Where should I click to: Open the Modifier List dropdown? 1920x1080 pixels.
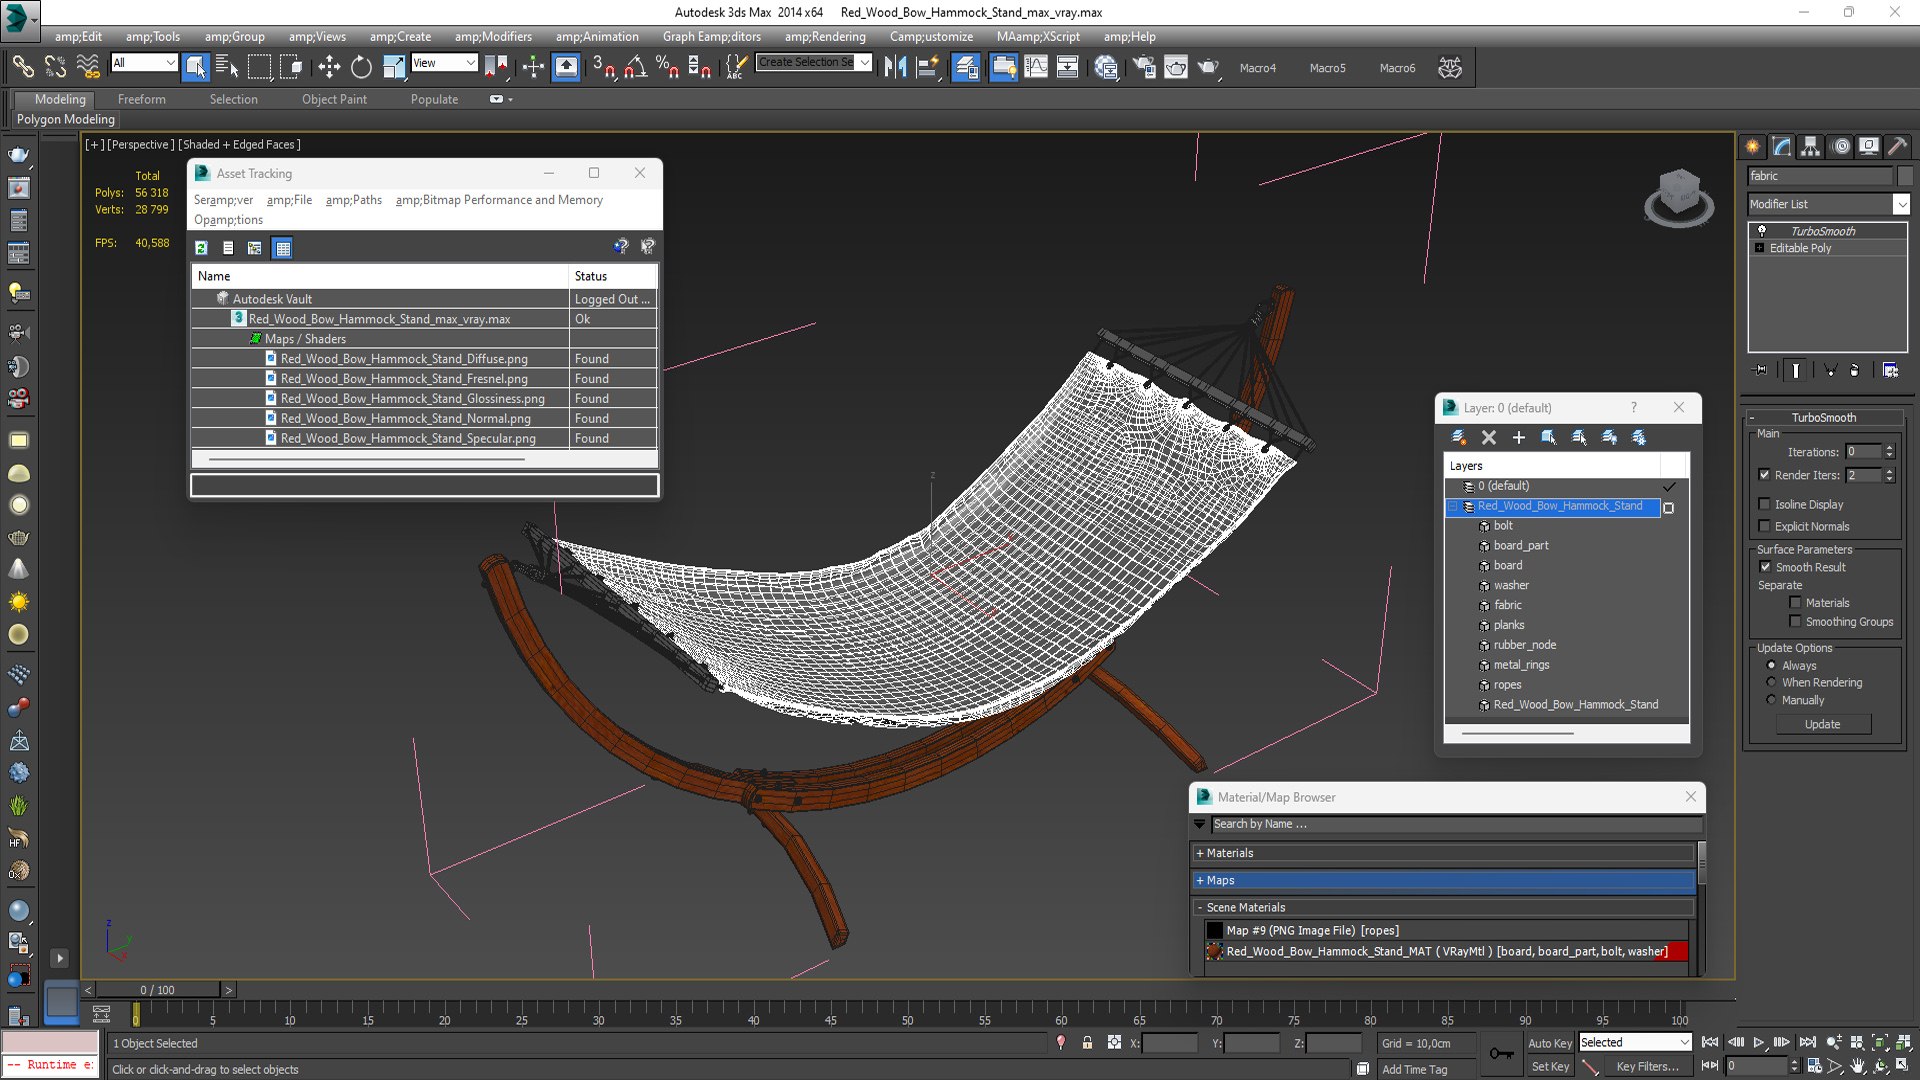tap(1829, 204)
